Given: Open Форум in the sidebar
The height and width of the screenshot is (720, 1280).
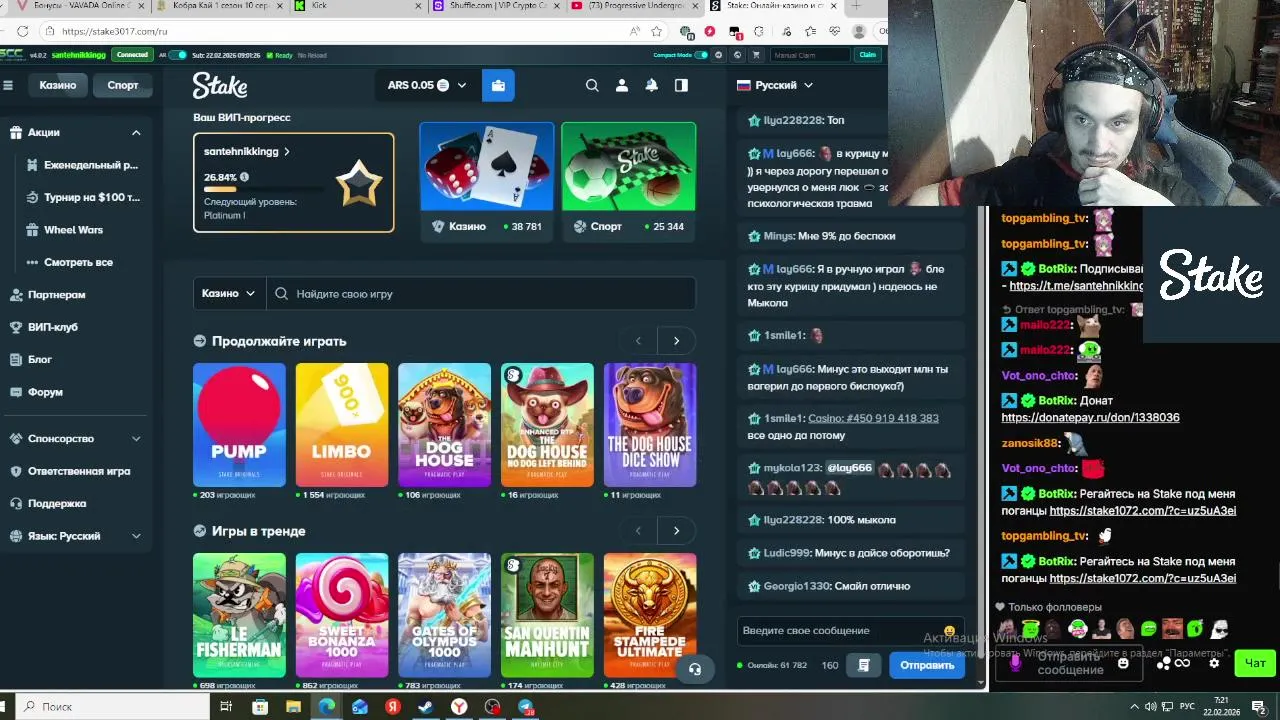Looking at the screenshot, I should tap(45, 392).
